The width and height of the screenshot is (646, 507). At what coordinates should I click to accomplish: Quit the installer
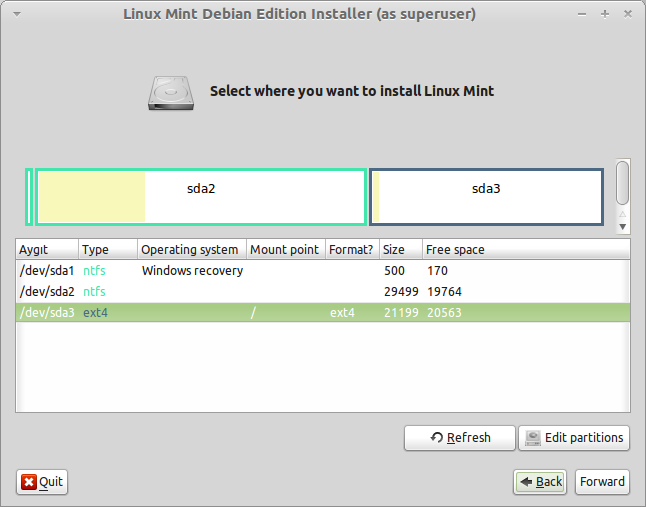[42, 482]
